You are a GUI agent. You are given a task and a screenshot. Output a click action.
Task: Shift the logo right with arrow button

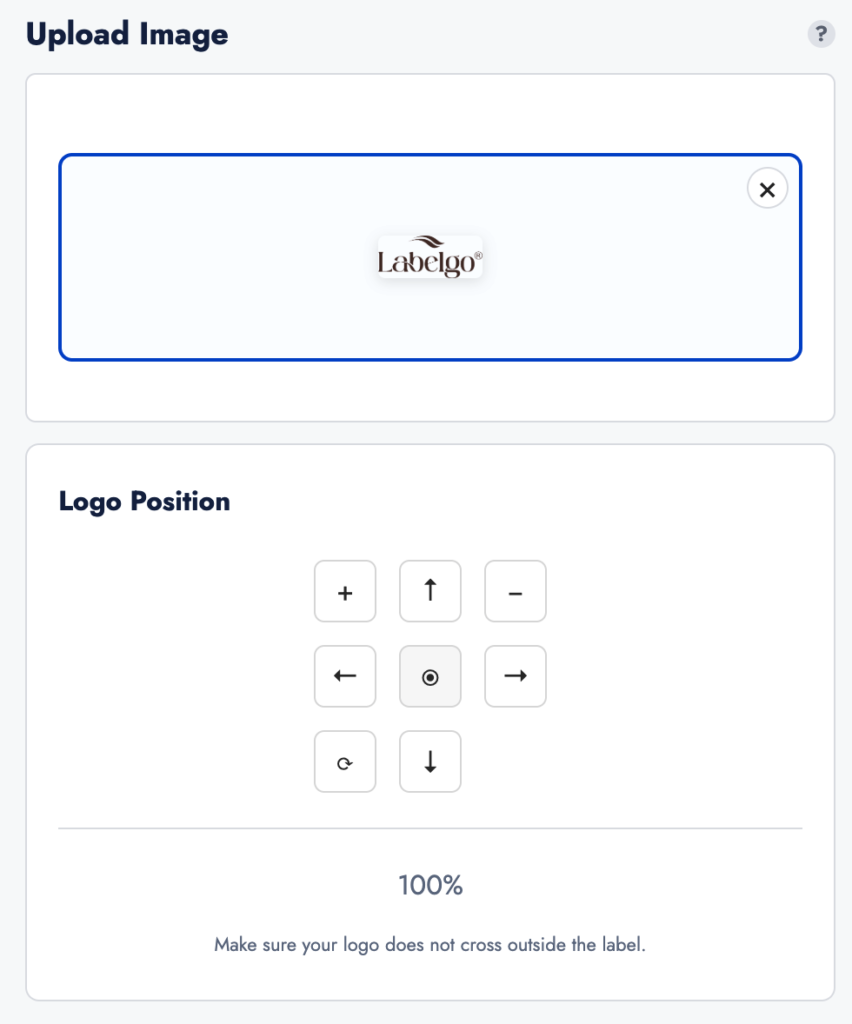pos(515,677)
